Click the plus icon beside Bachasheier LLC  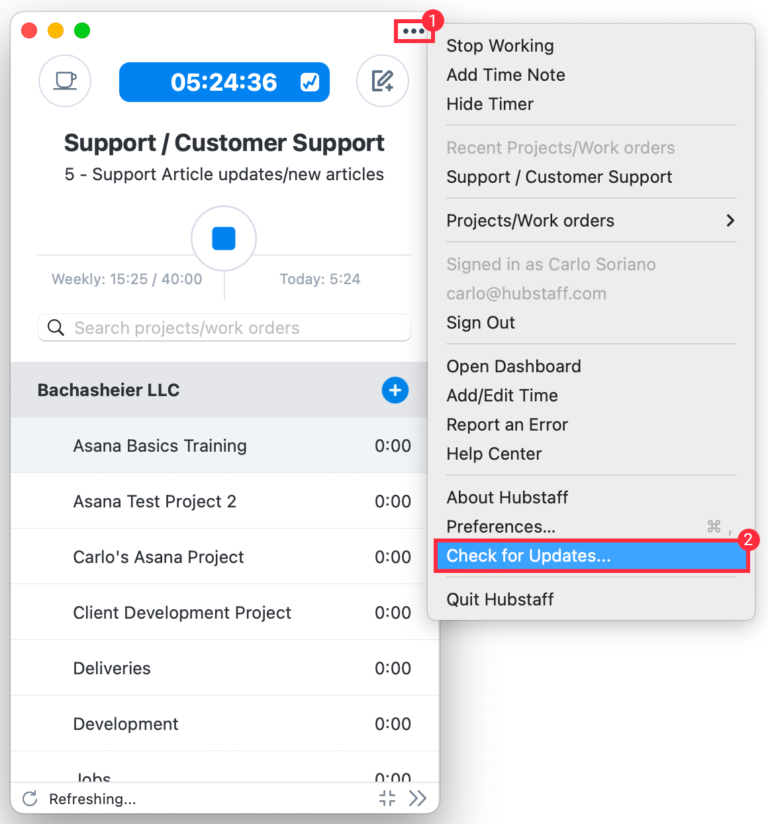tap(395, 391)
